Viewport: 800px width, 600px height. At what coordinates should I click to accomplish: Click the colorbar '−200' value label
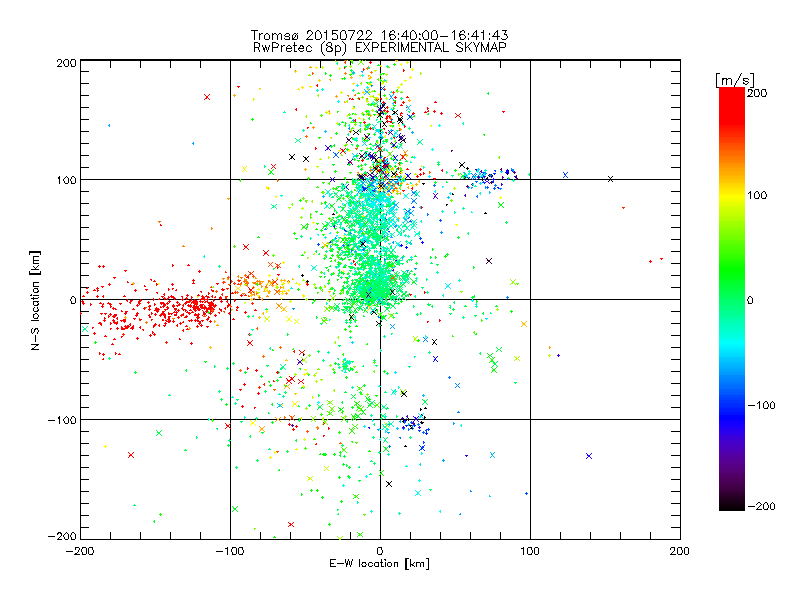pyautogui.click(x=761, y=506)
